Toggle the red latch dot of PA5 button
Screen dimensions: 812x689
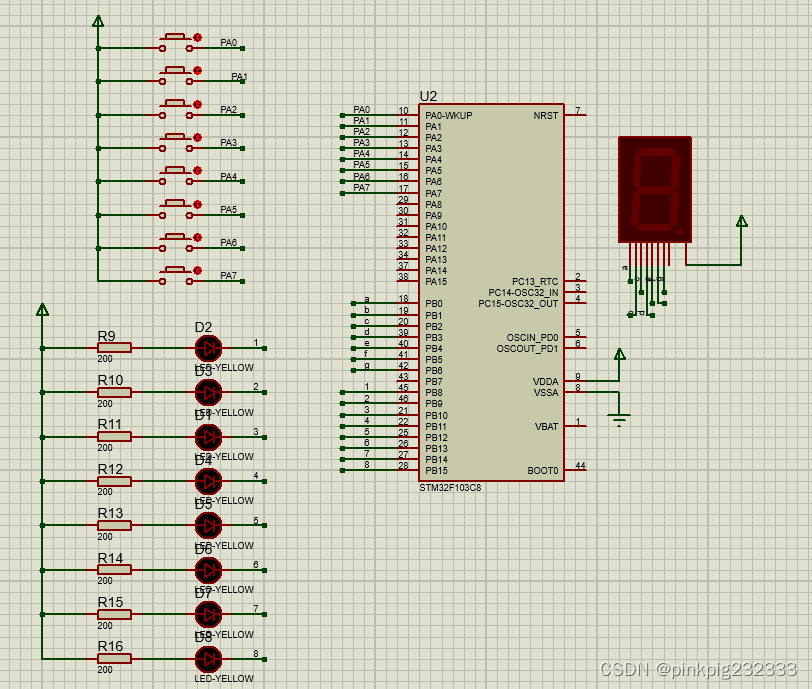click(x=197, y=204)
